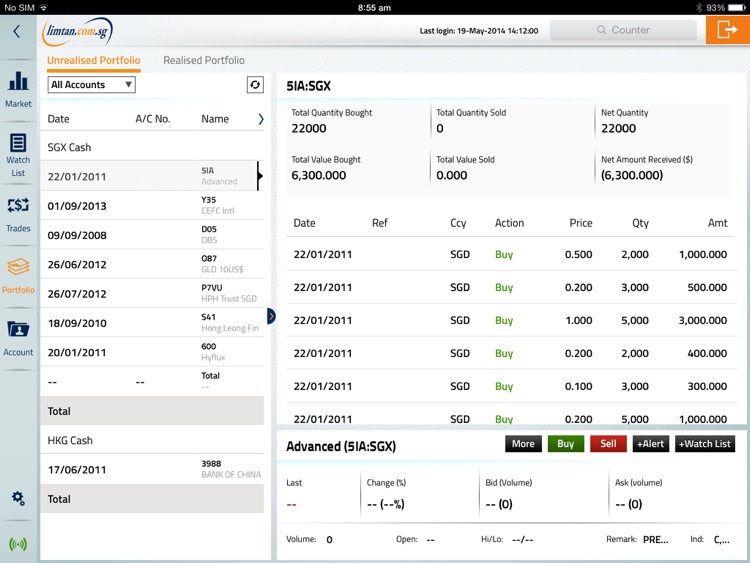Image resolution: width=750 pixels, height=563 pixels.
Task: Collapse the list panel with side arrow
Action: 271,316
